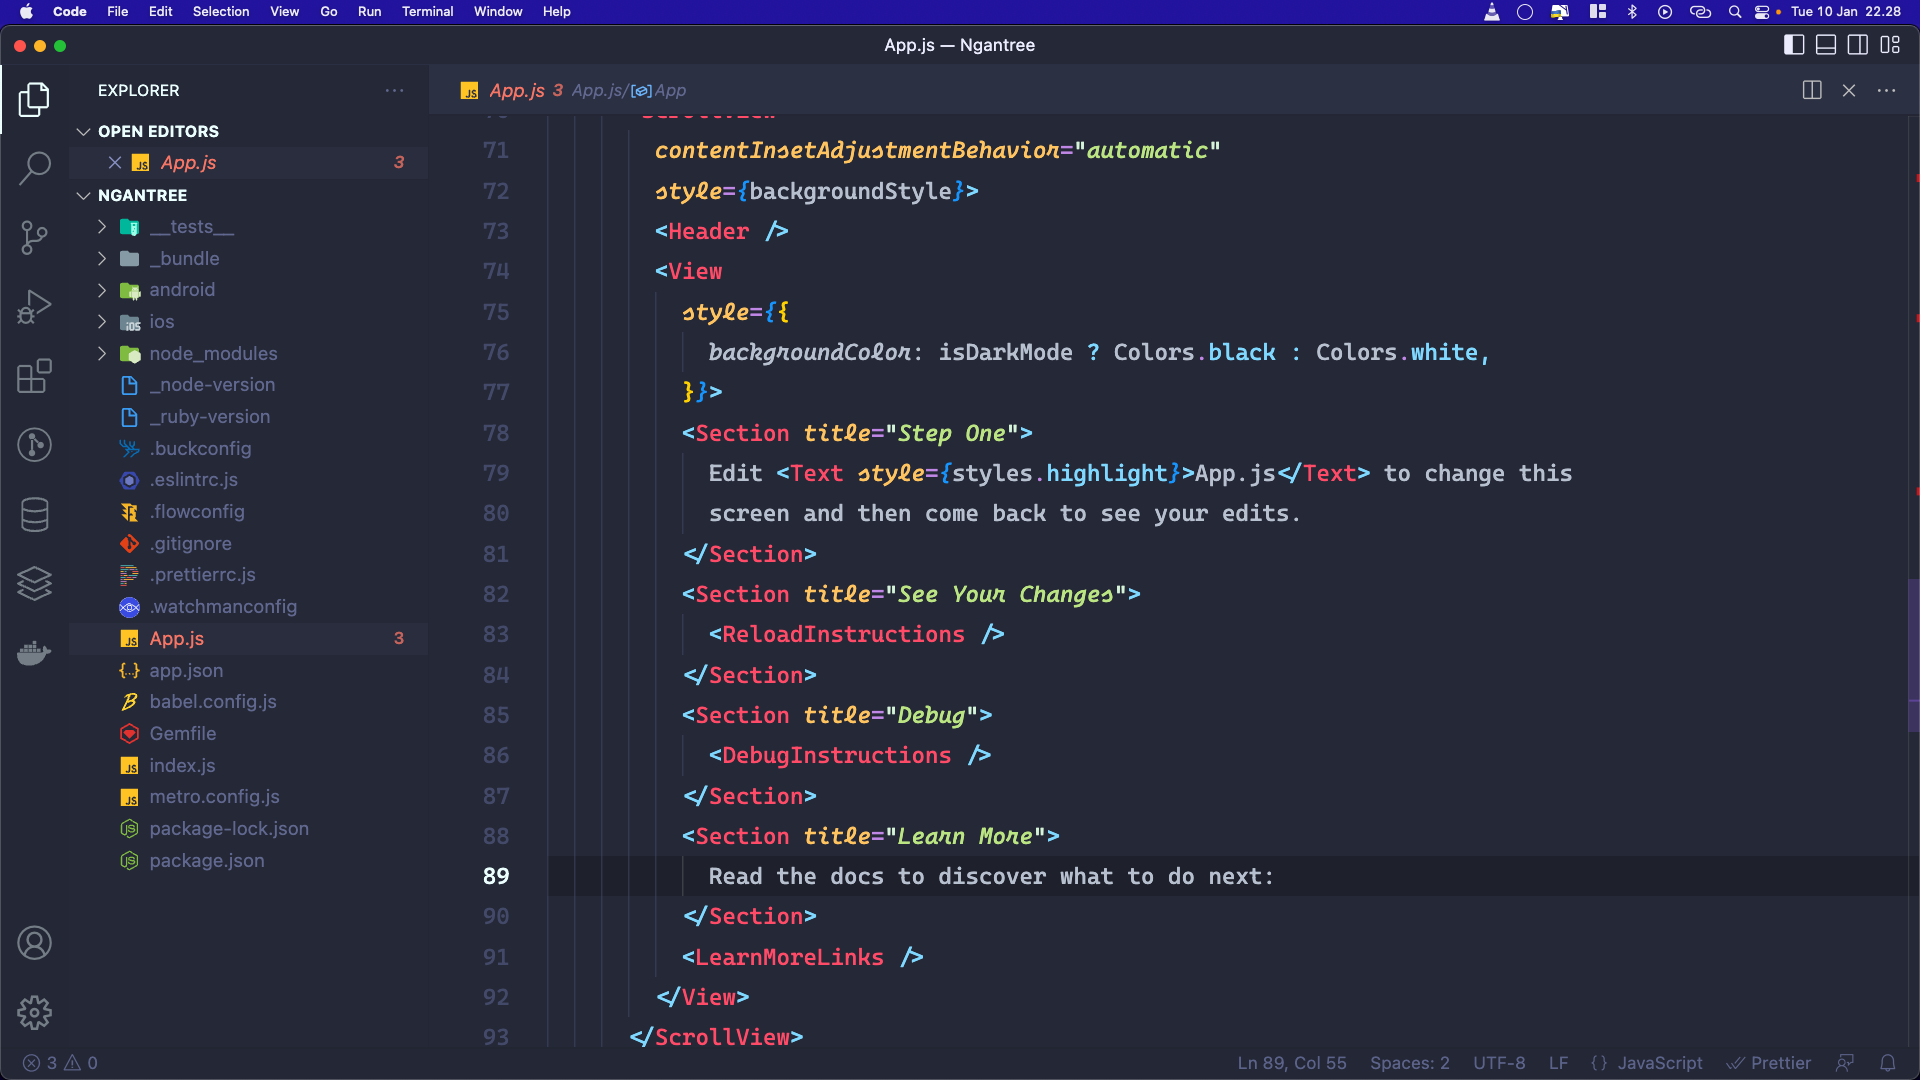Screen dimensions: 1920x1080
Task: Open the Manage gear icon
Action: 35,1012
